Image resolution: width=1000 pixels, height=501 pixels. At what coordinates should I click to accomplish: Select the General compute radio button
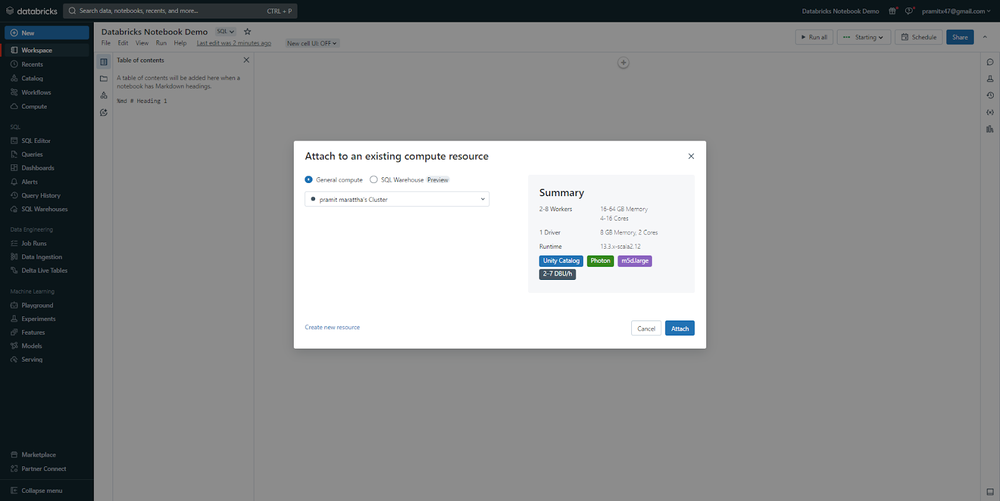point(309,180)
